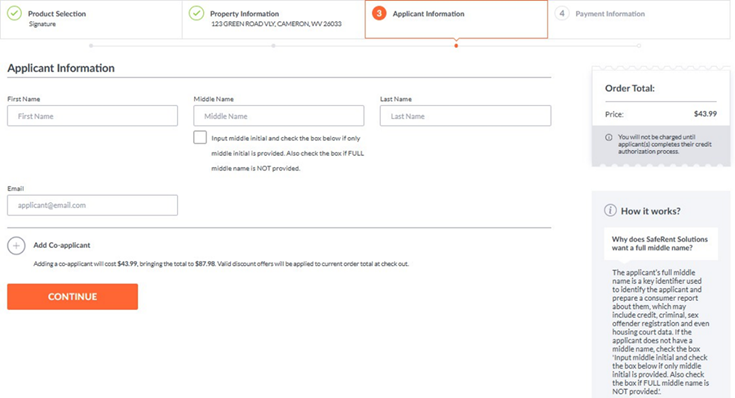Open the Property Information step tab
735x398 pixels.
[274, 19]
